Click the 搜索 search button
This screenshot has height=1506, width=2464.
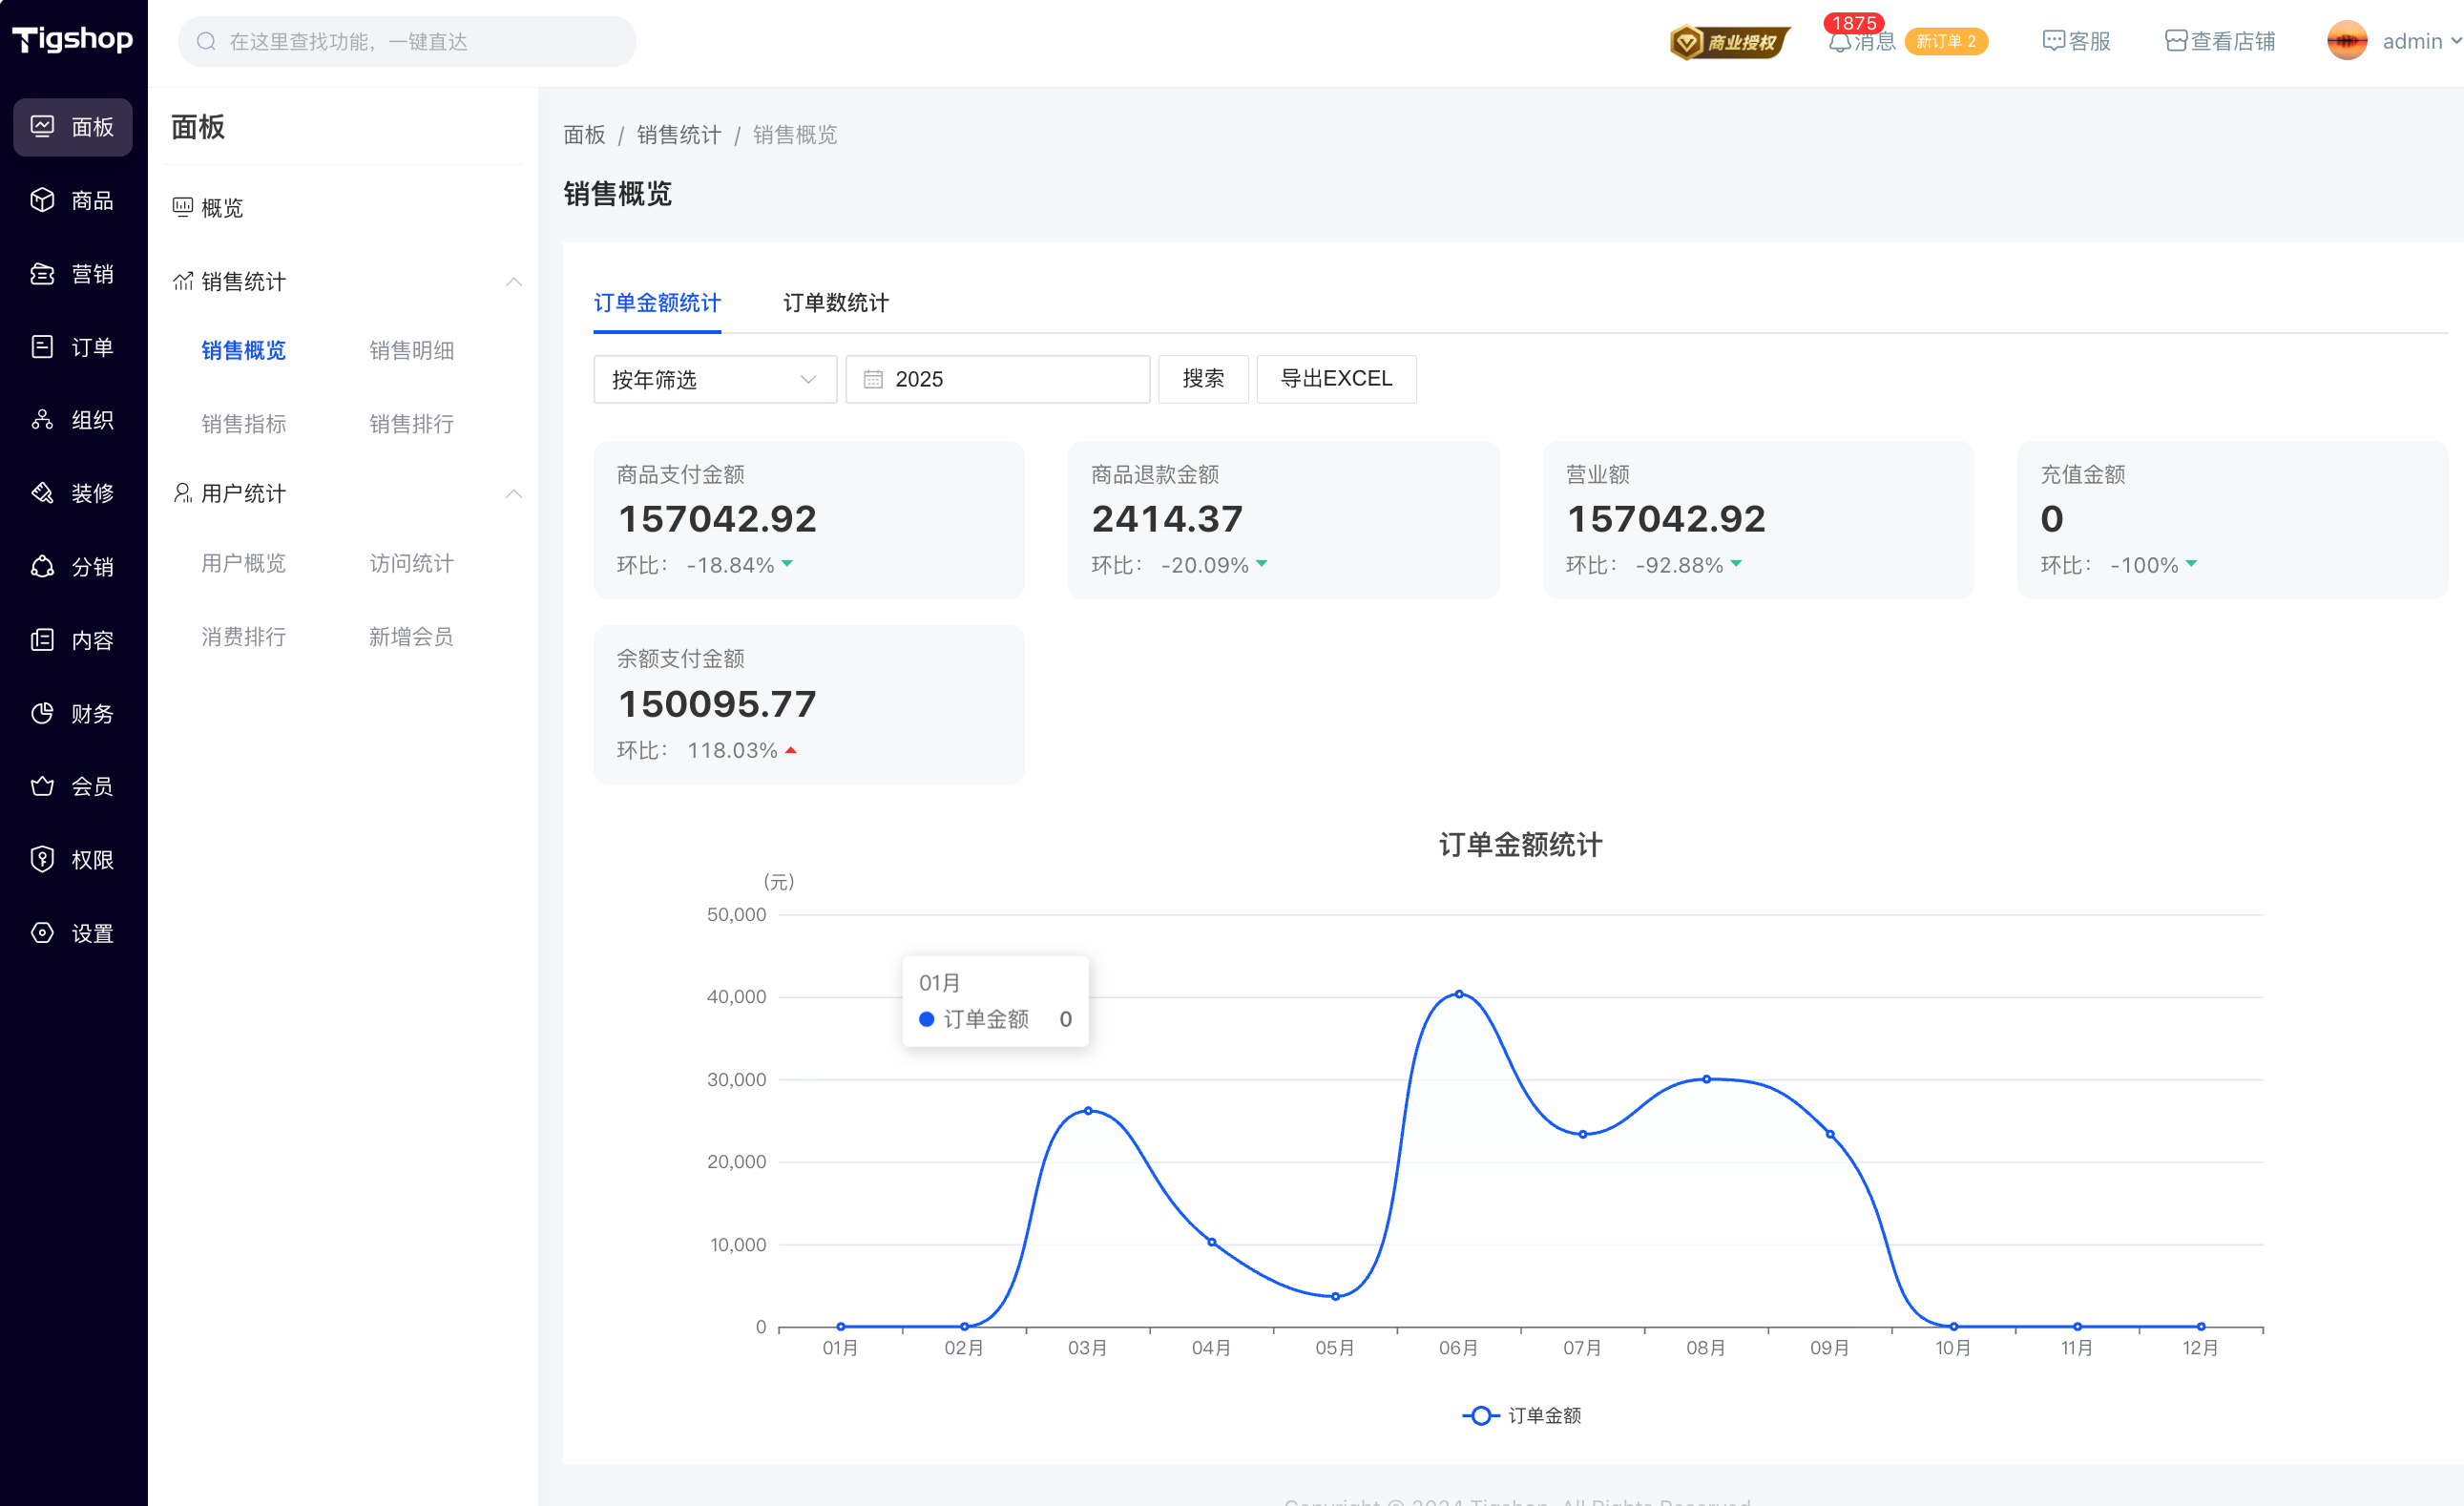(1203, 379)
